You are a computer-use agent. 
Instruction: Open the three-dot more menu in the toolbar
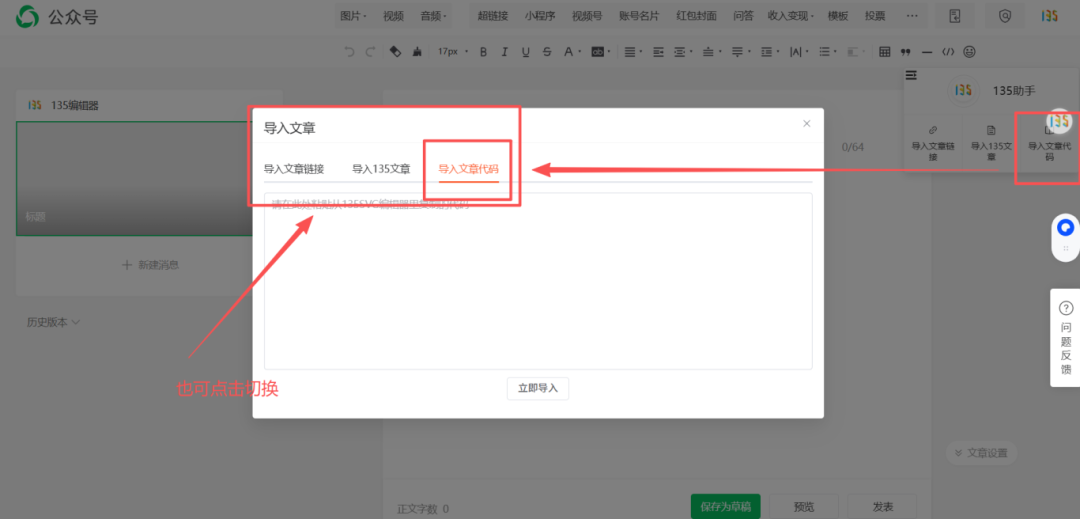(912, 16)
